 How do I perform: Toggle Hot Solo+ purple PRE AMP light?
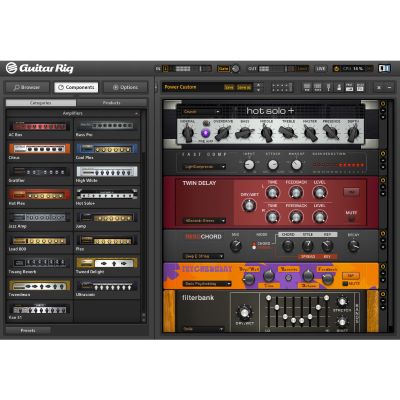click(x=205, y=133)
